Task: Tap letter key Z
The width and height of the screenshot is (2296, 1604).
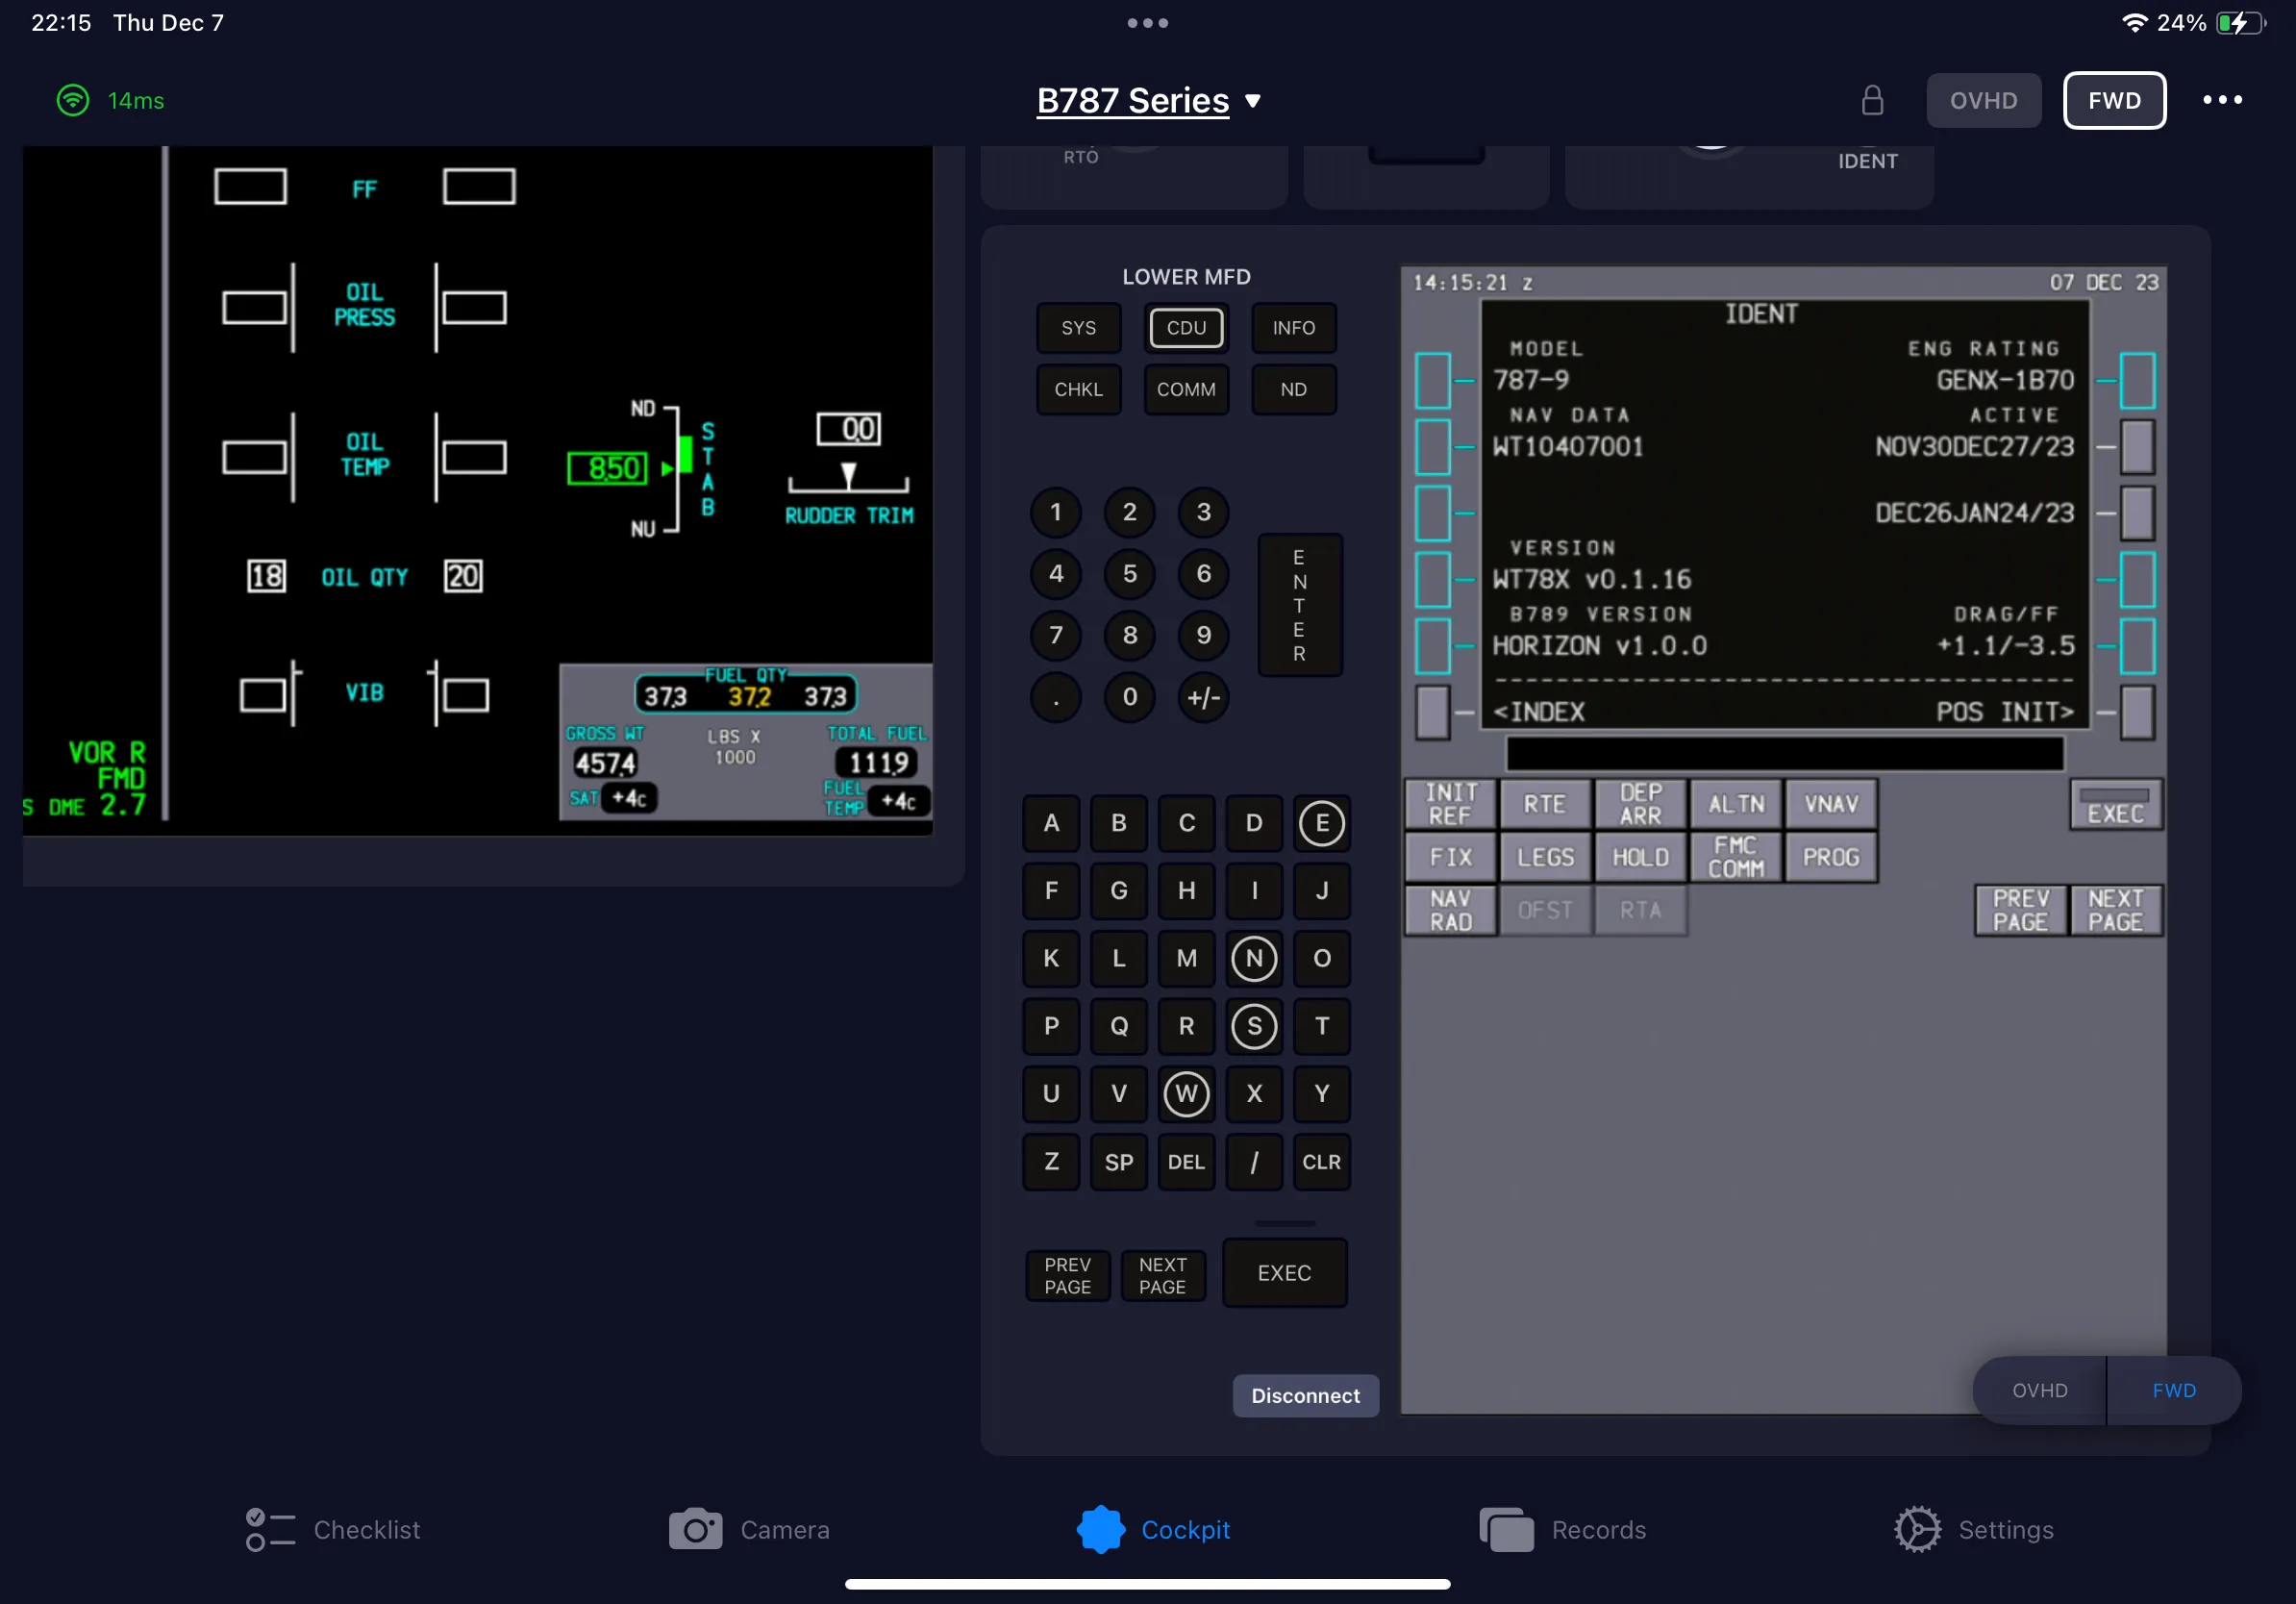Action: tap(1051, 1161)
